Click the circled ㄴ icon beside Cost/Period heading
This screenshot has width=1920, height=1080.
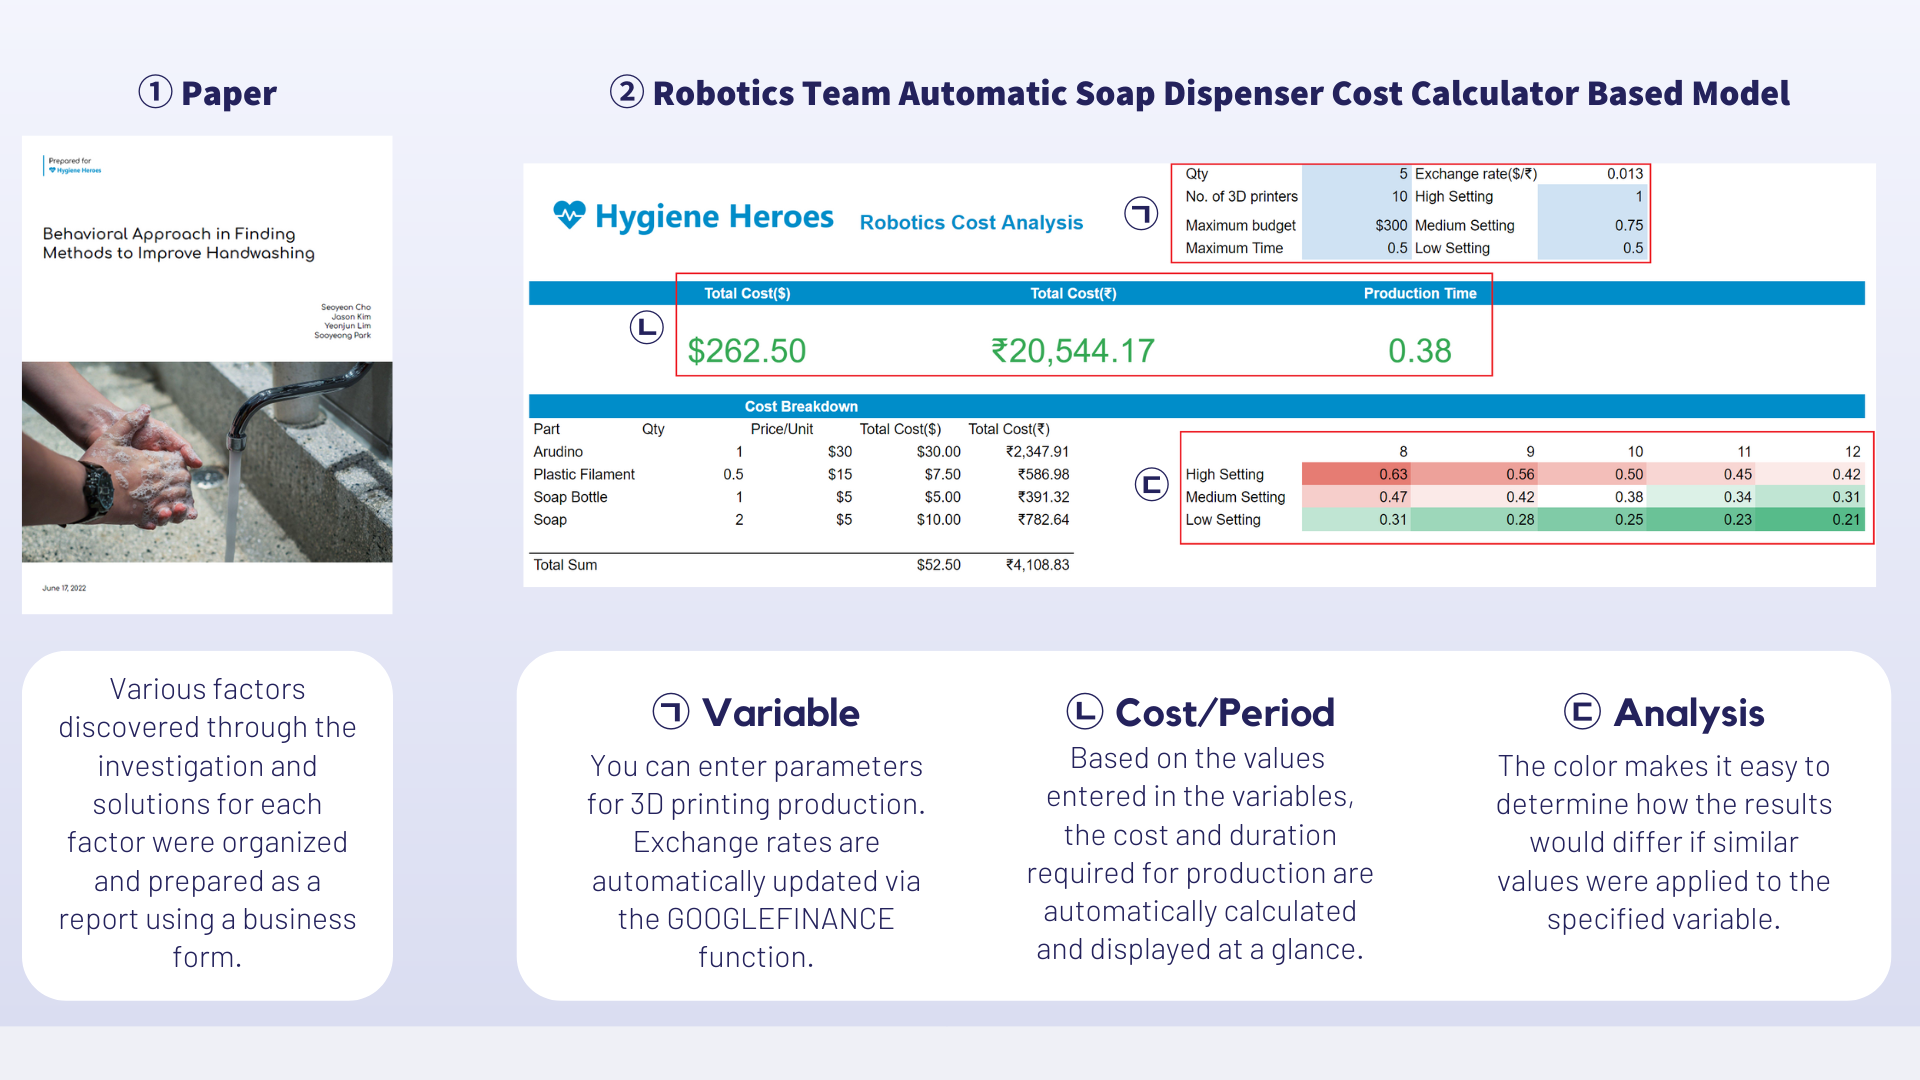tap(1084, 712)
